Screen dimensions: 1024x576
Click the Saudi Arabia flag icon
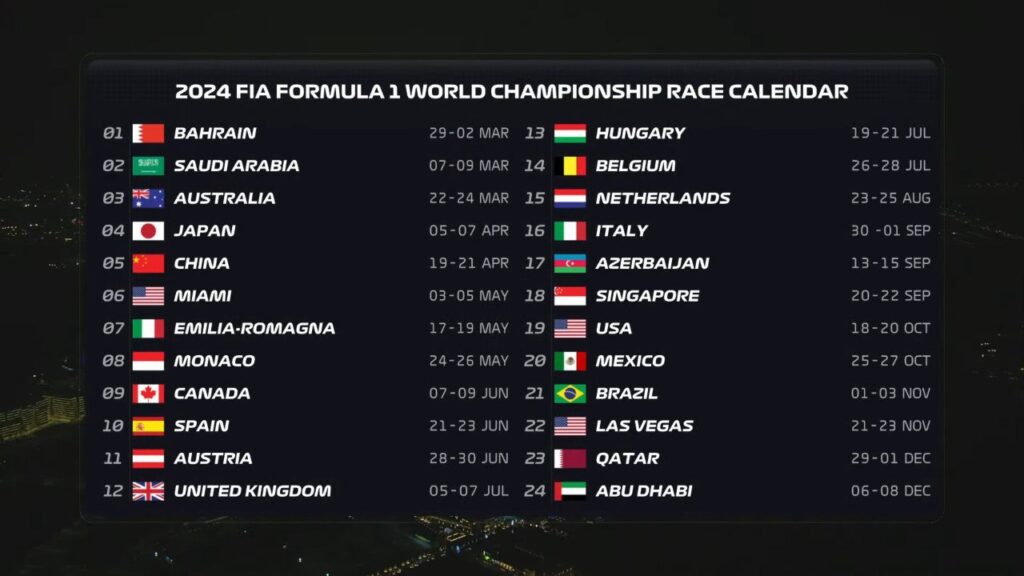coord(148,166)
